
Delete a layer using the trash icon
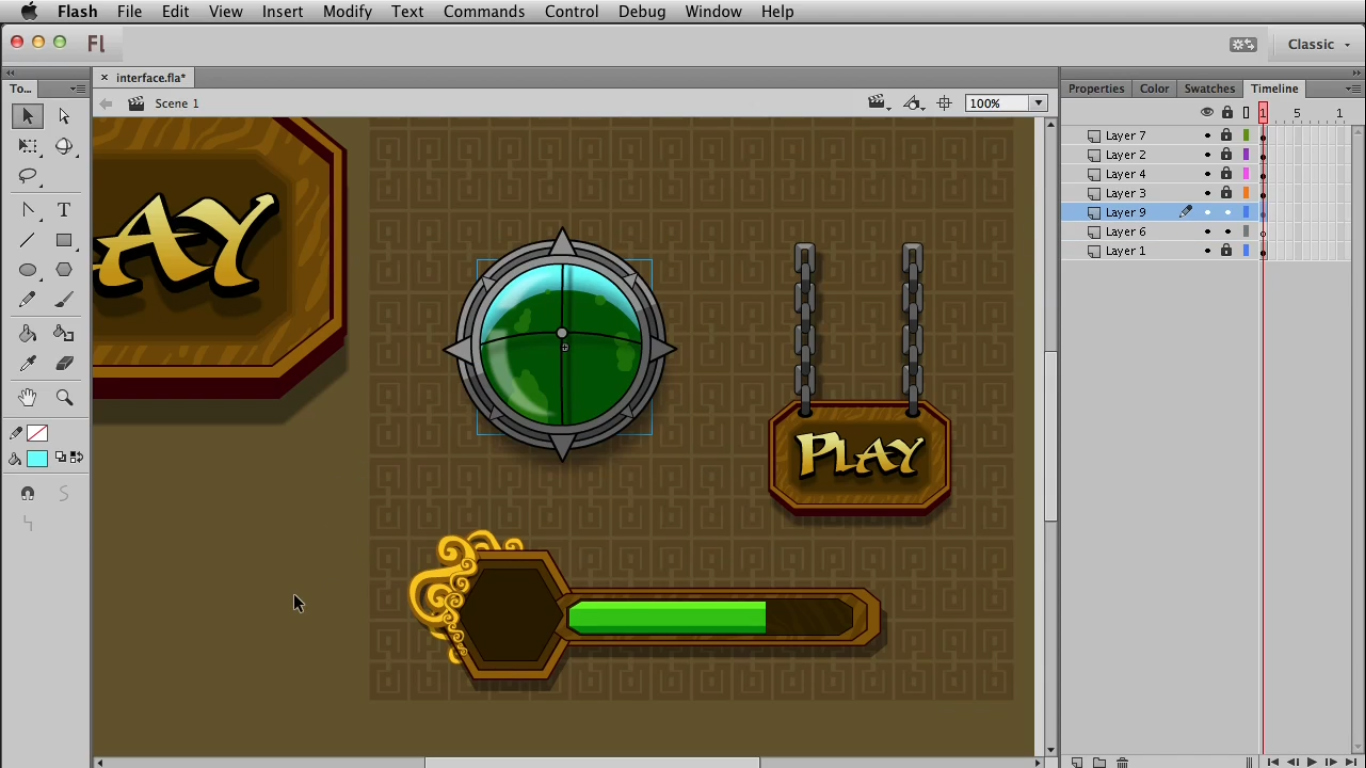(x=1122, y=762)
